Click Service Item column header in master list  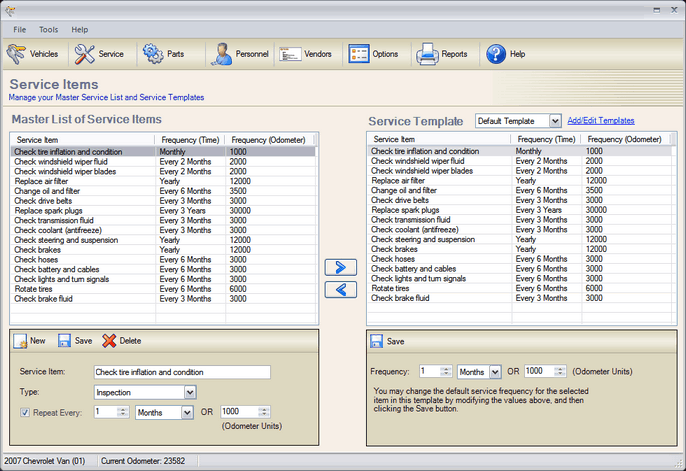click(x=82, y=140)
